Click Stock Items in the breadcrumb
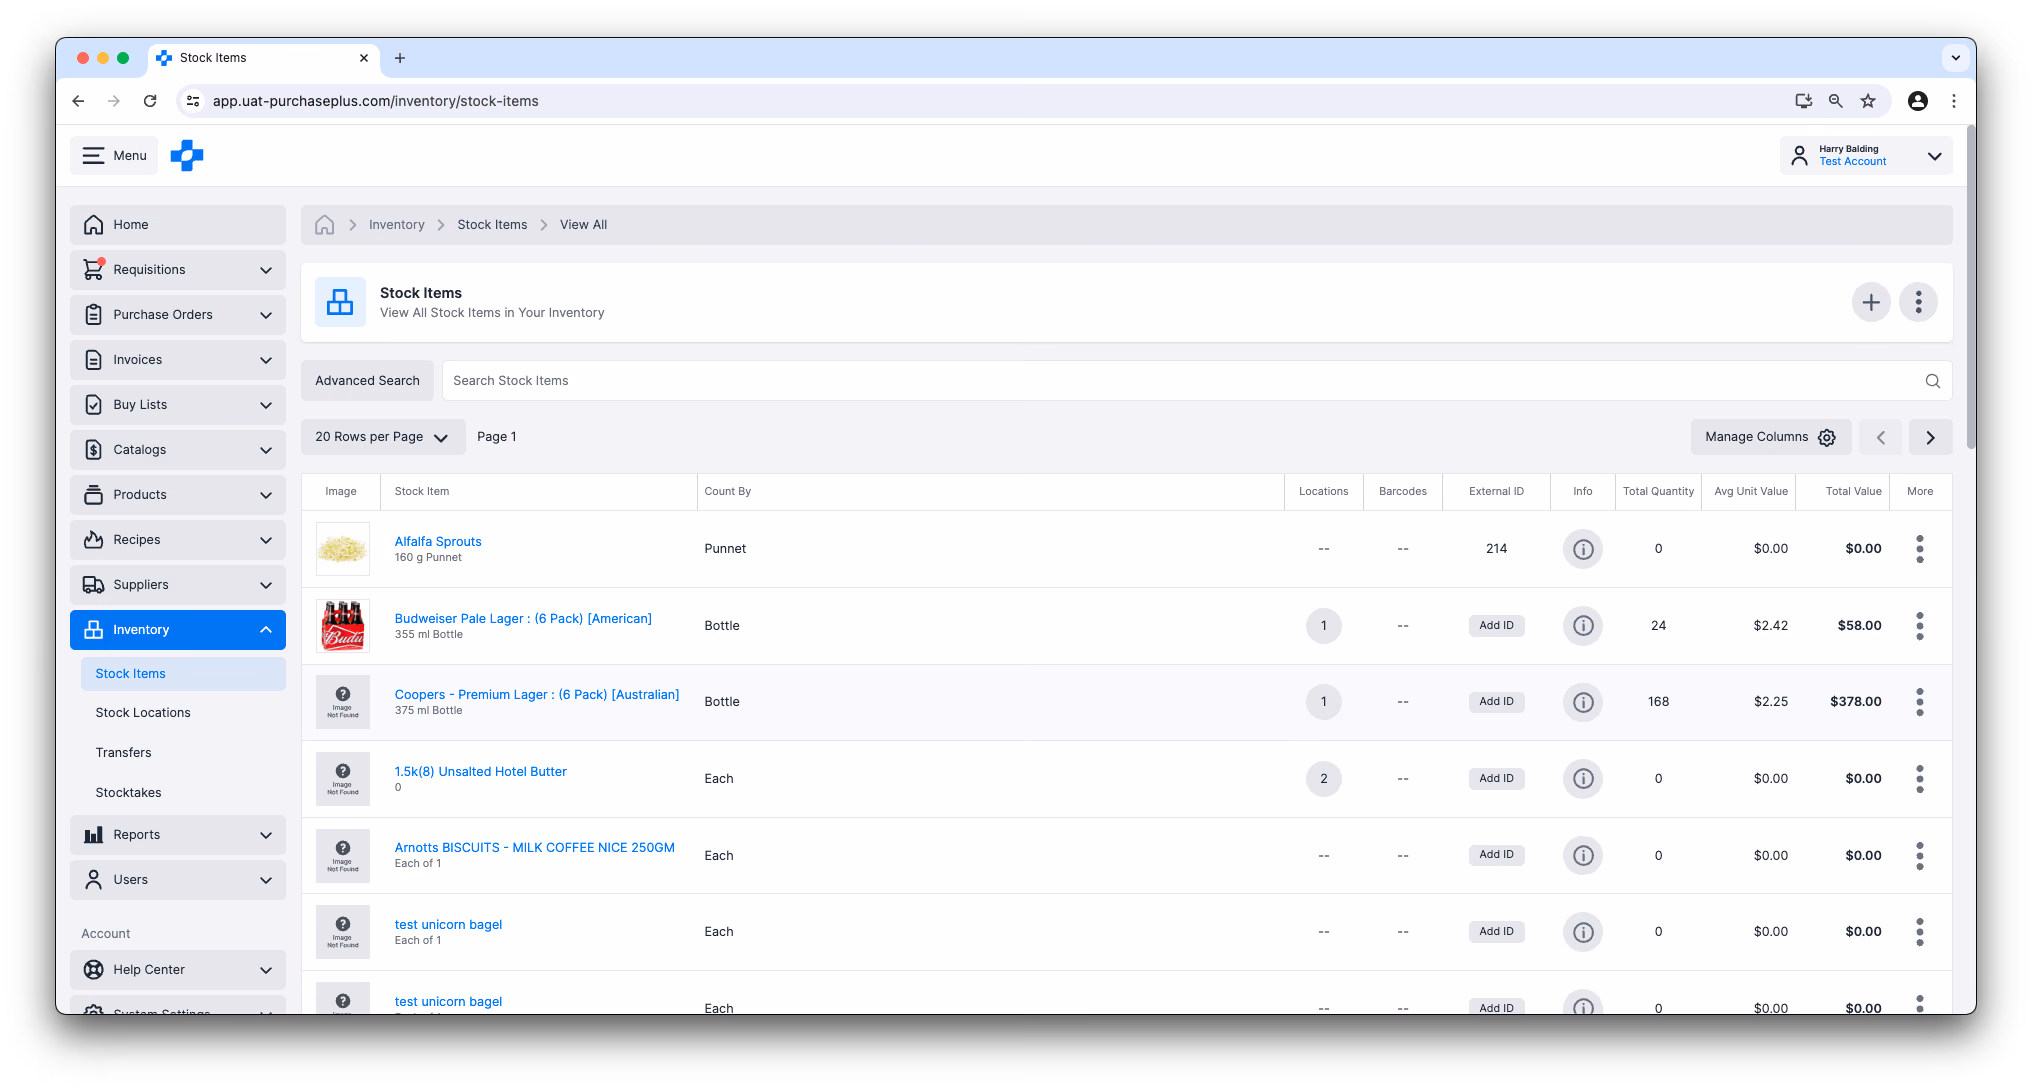This screenshot has height=1088, width=2032. [492, 225]
